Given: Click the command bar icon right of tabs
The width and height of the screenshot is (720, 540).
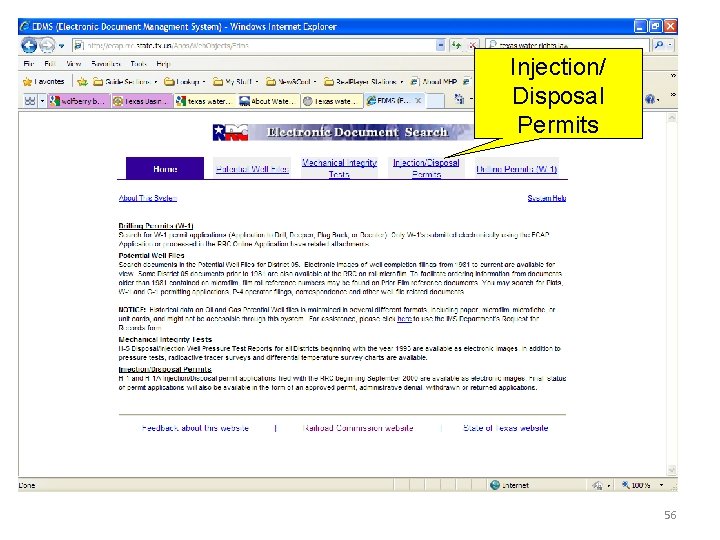Looking at the screenshot, I should pos(459,98).
